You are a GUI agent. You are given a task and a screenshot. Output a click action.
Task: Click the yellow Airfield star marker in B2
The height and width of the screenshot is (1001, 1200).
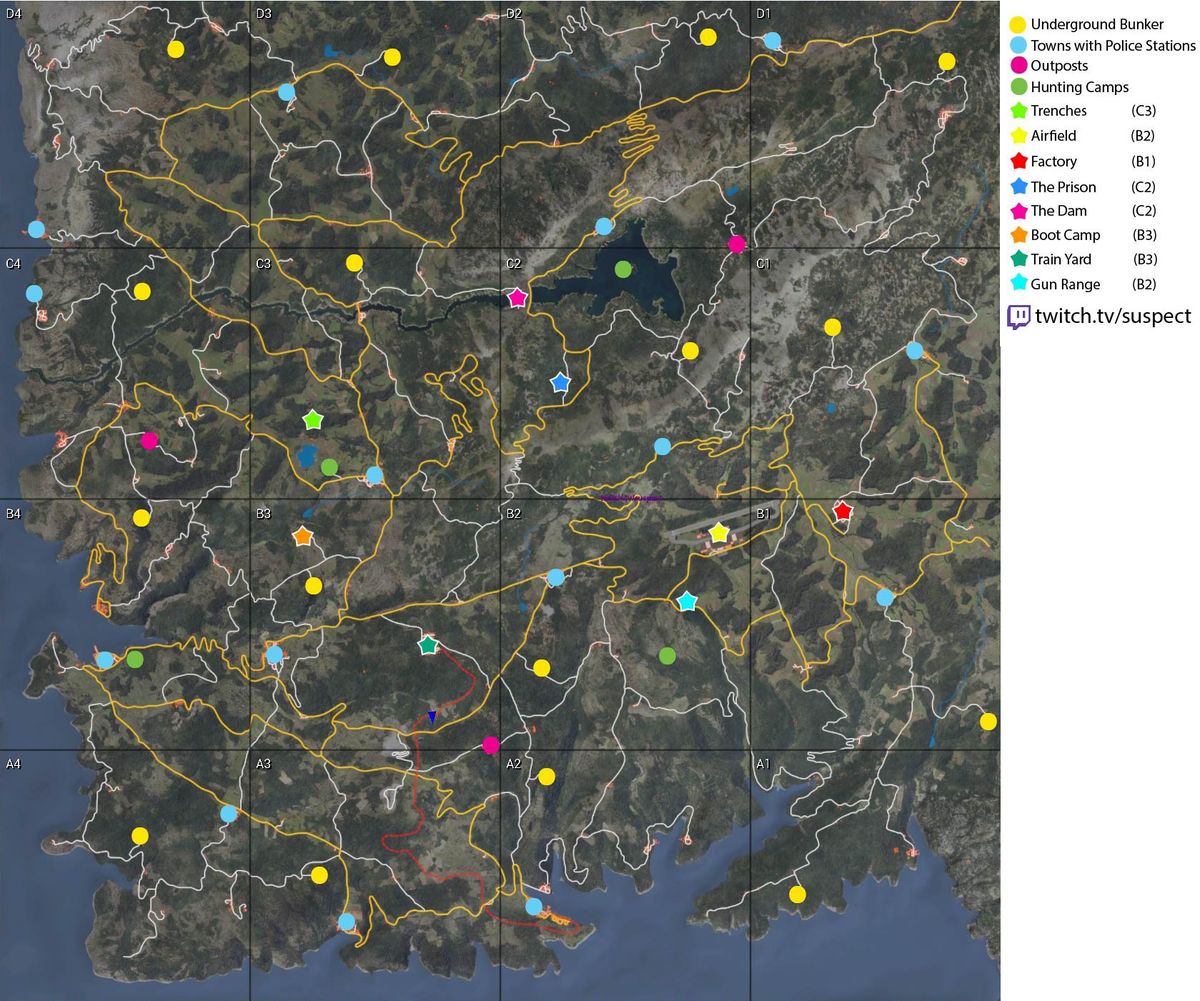point(719,533)
